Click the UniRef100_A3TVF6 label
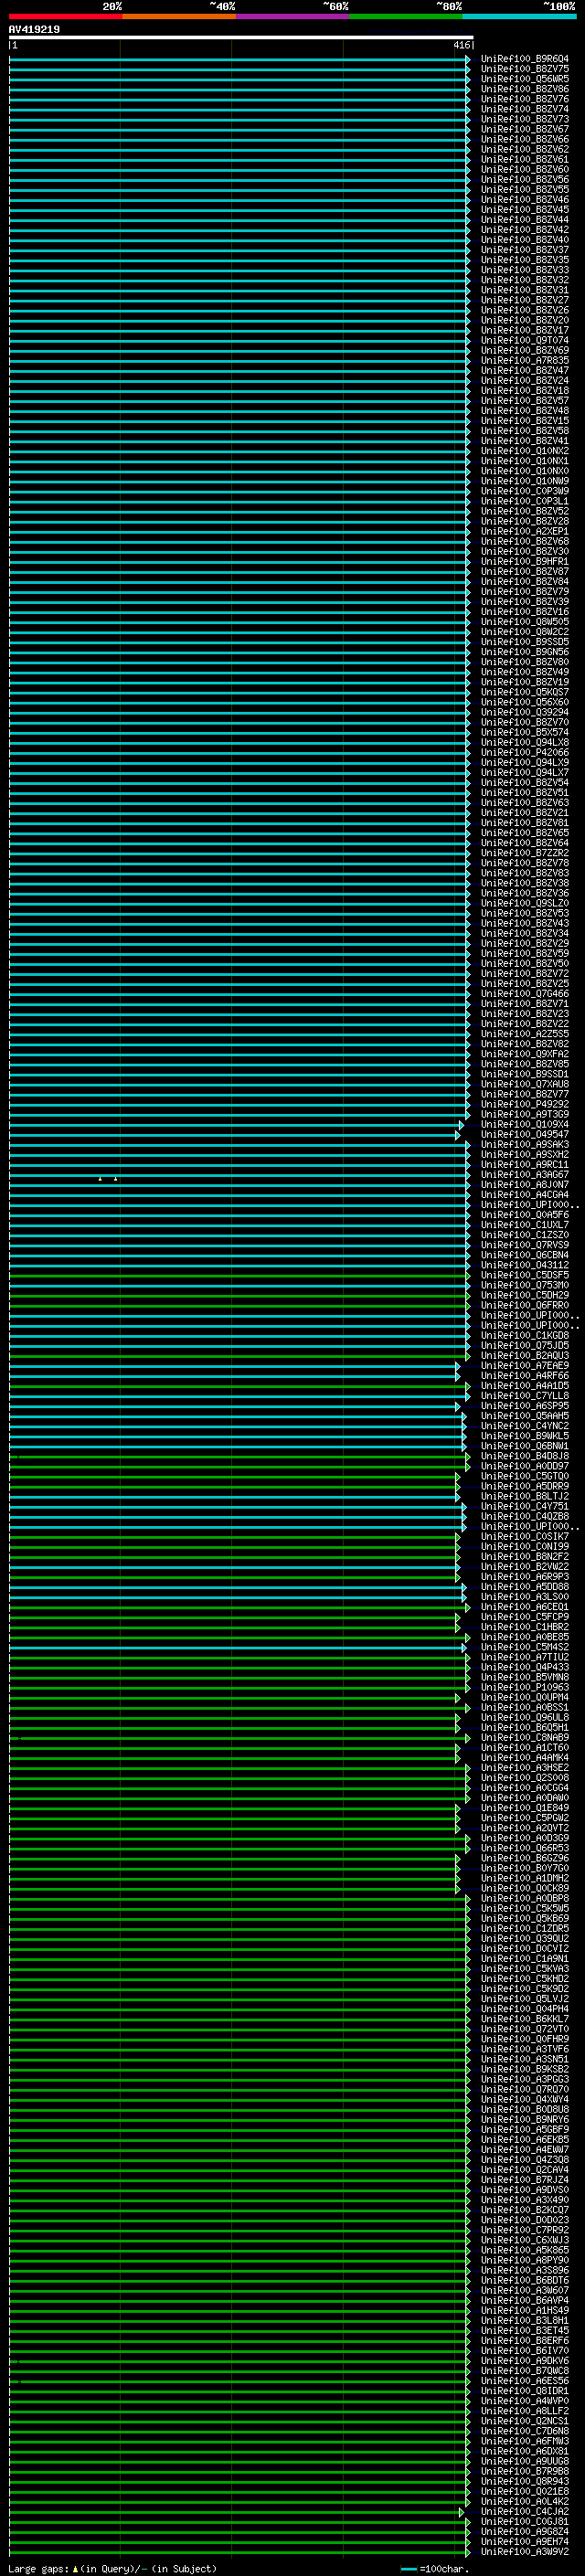This screenshot has width=585, height=2576. pyautogui.click(x=525, y=2049)
